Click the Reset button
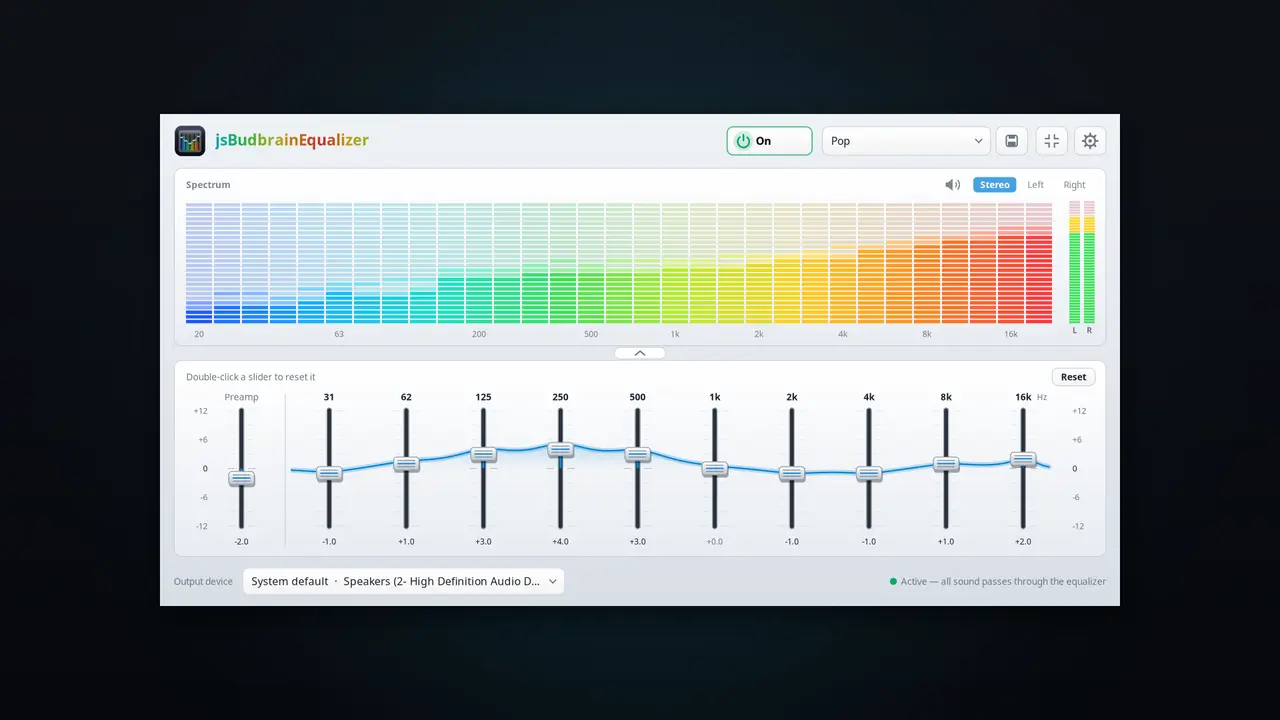 (1074, 377)
